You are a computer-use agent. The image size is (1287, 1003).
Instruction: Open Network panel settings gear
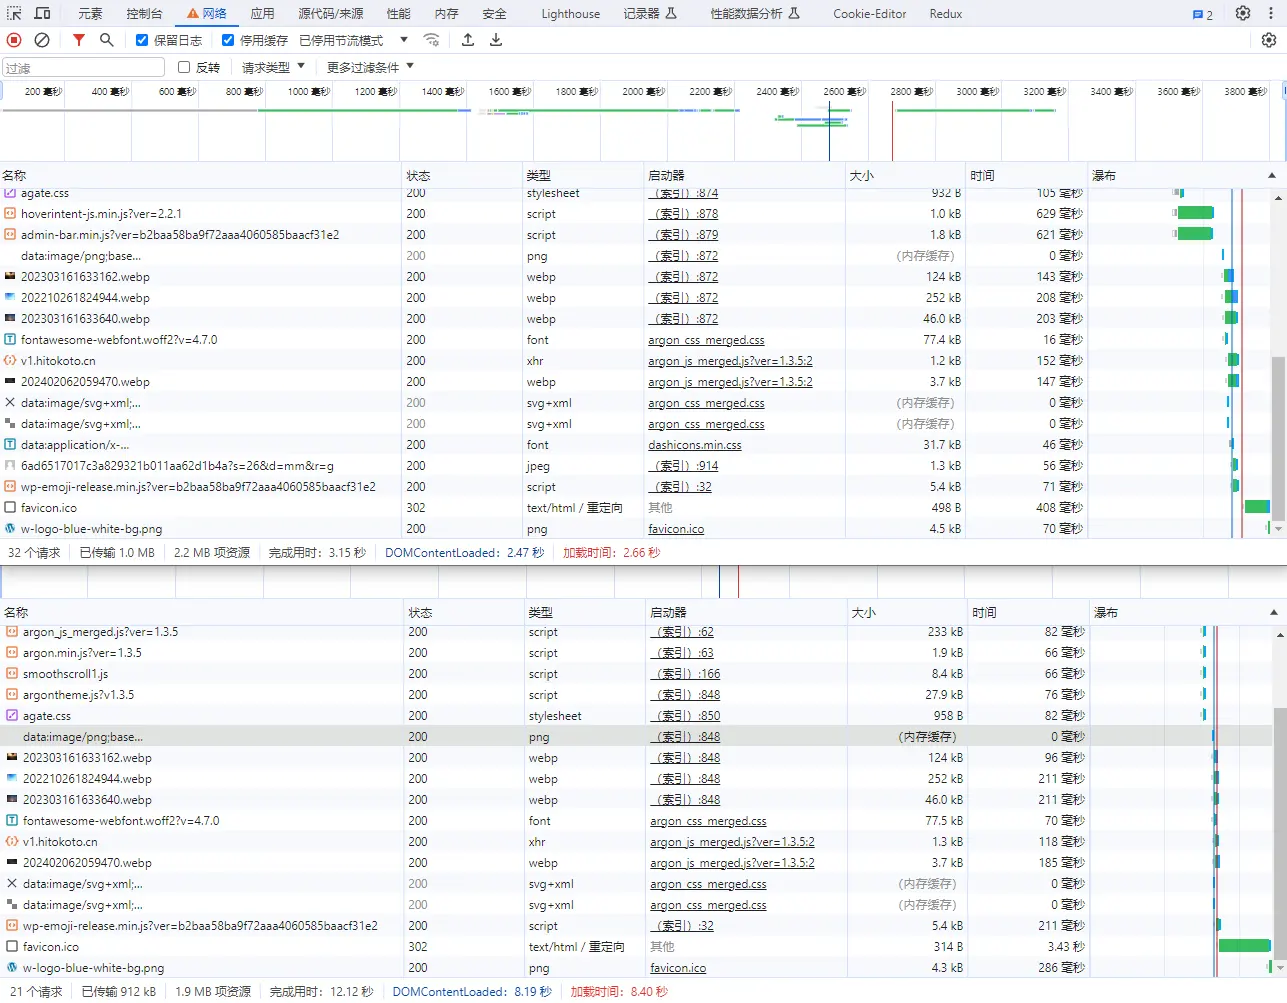[x=1269, y=40]
